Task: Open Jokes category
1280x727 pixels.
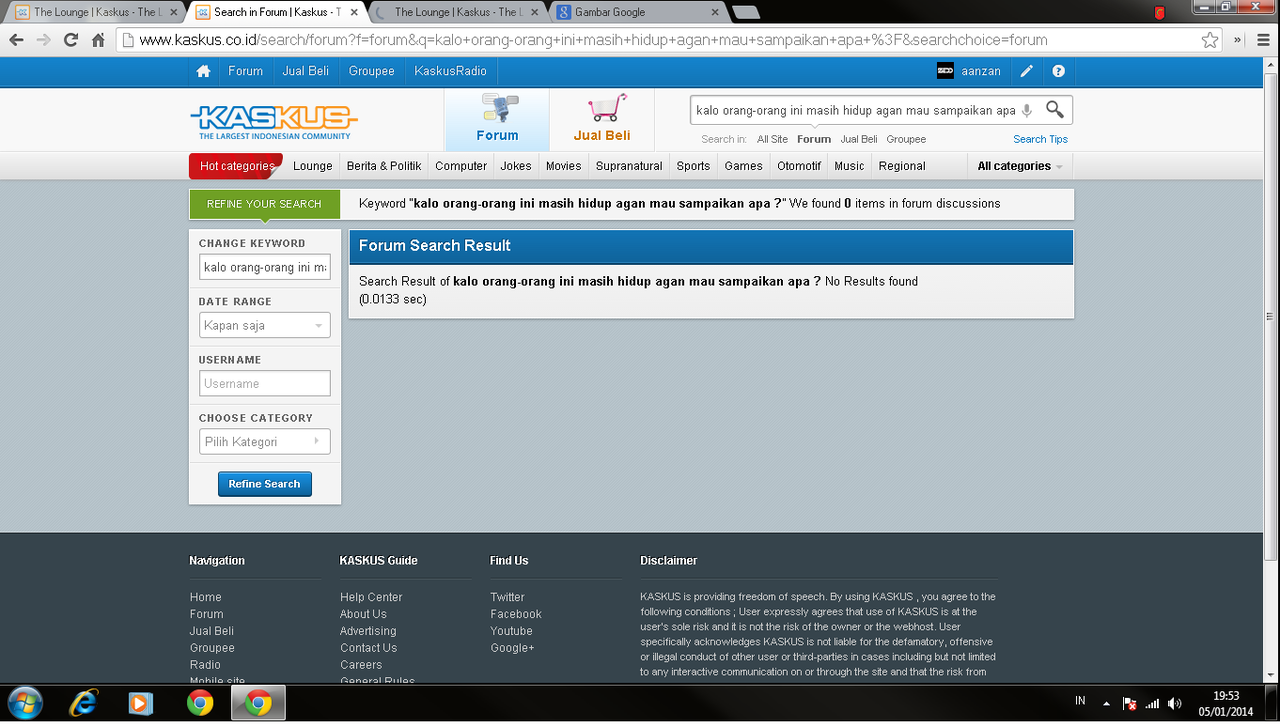Action: 516,166
